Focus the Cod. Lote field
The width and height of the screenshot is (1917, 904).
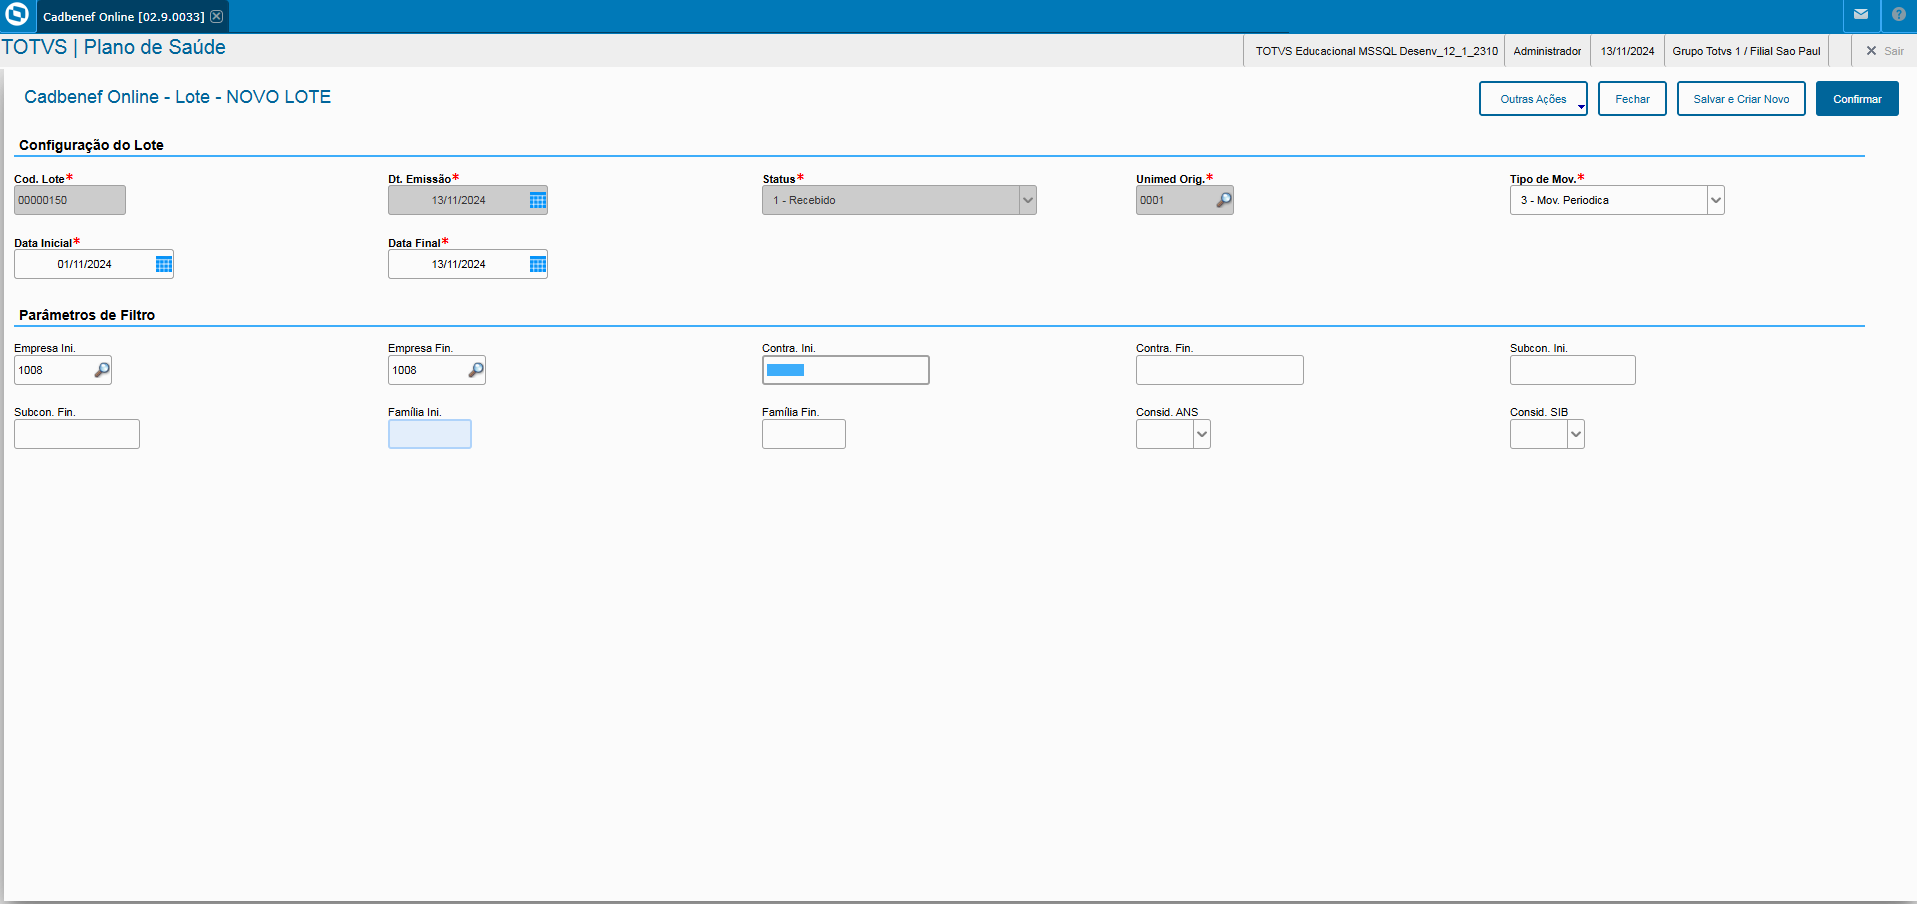70,200
